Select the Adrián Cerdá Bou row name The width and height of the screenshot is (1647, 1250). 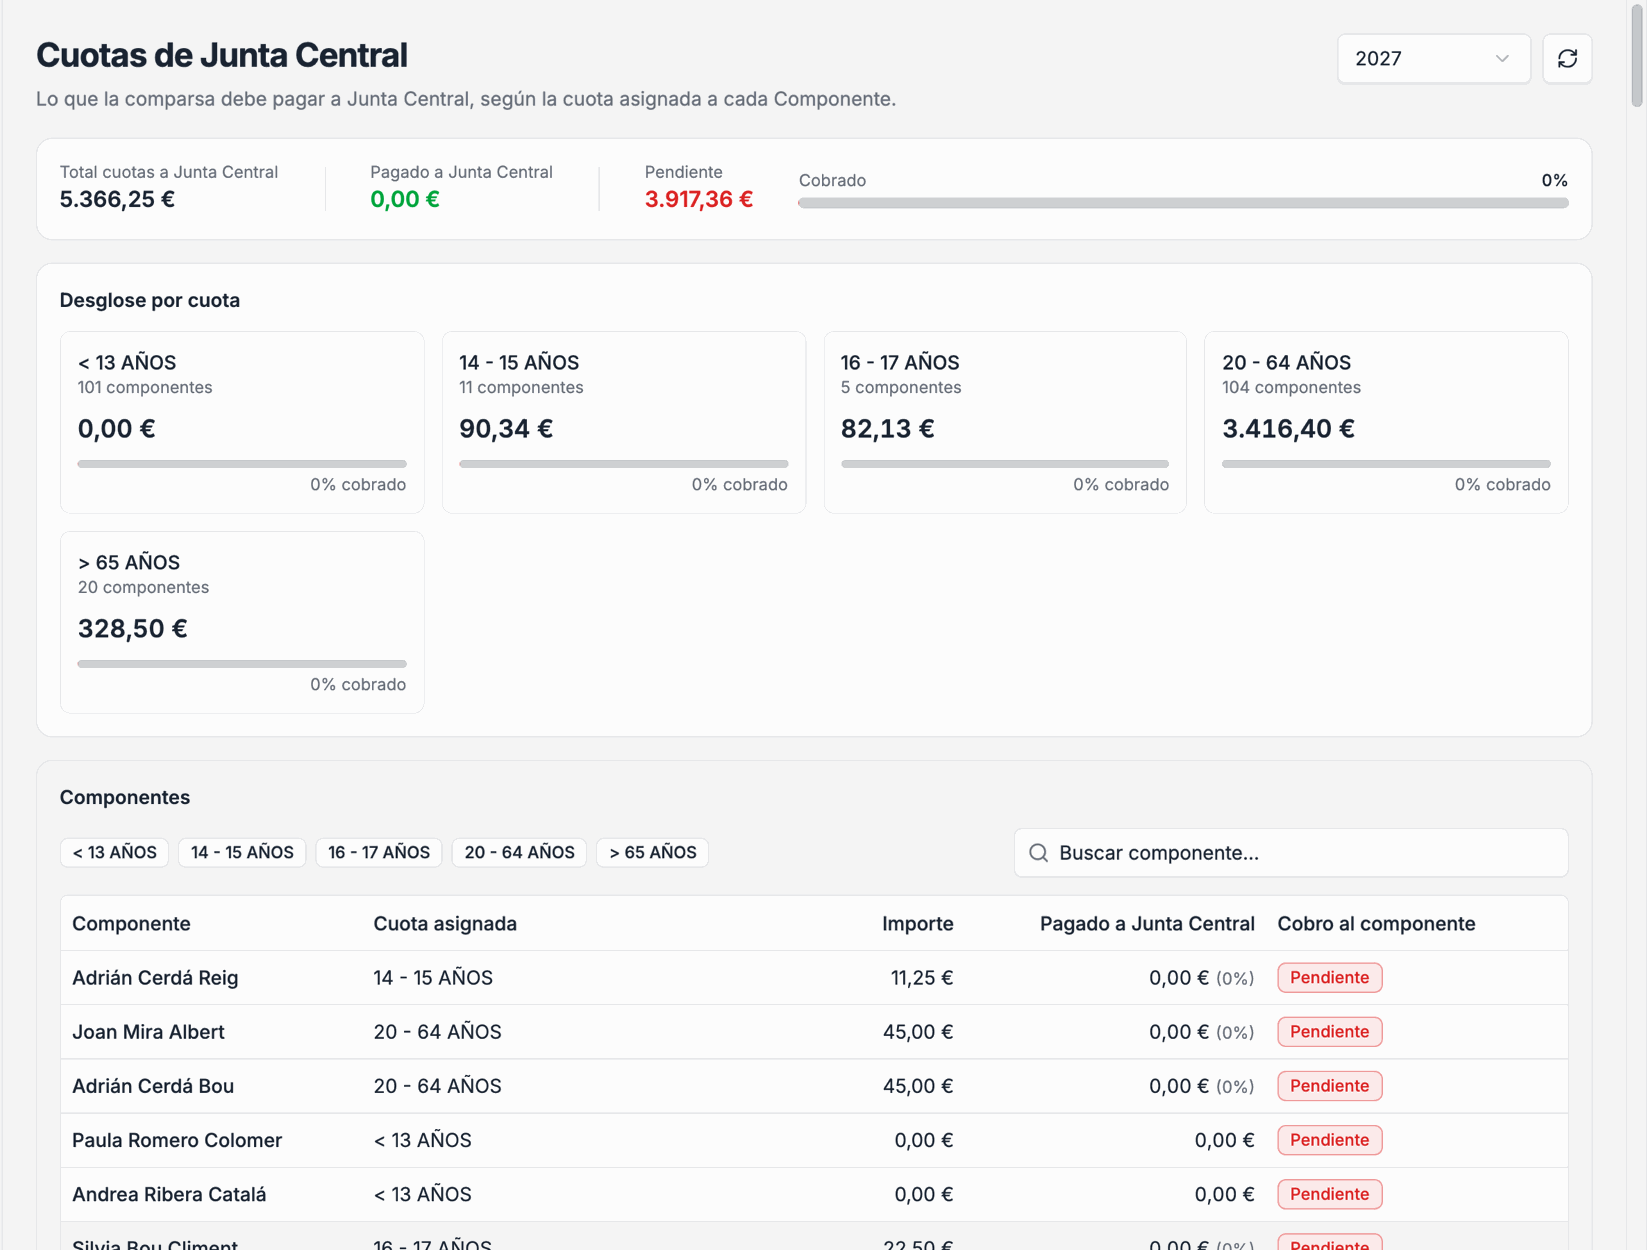tap(153, 1086)
